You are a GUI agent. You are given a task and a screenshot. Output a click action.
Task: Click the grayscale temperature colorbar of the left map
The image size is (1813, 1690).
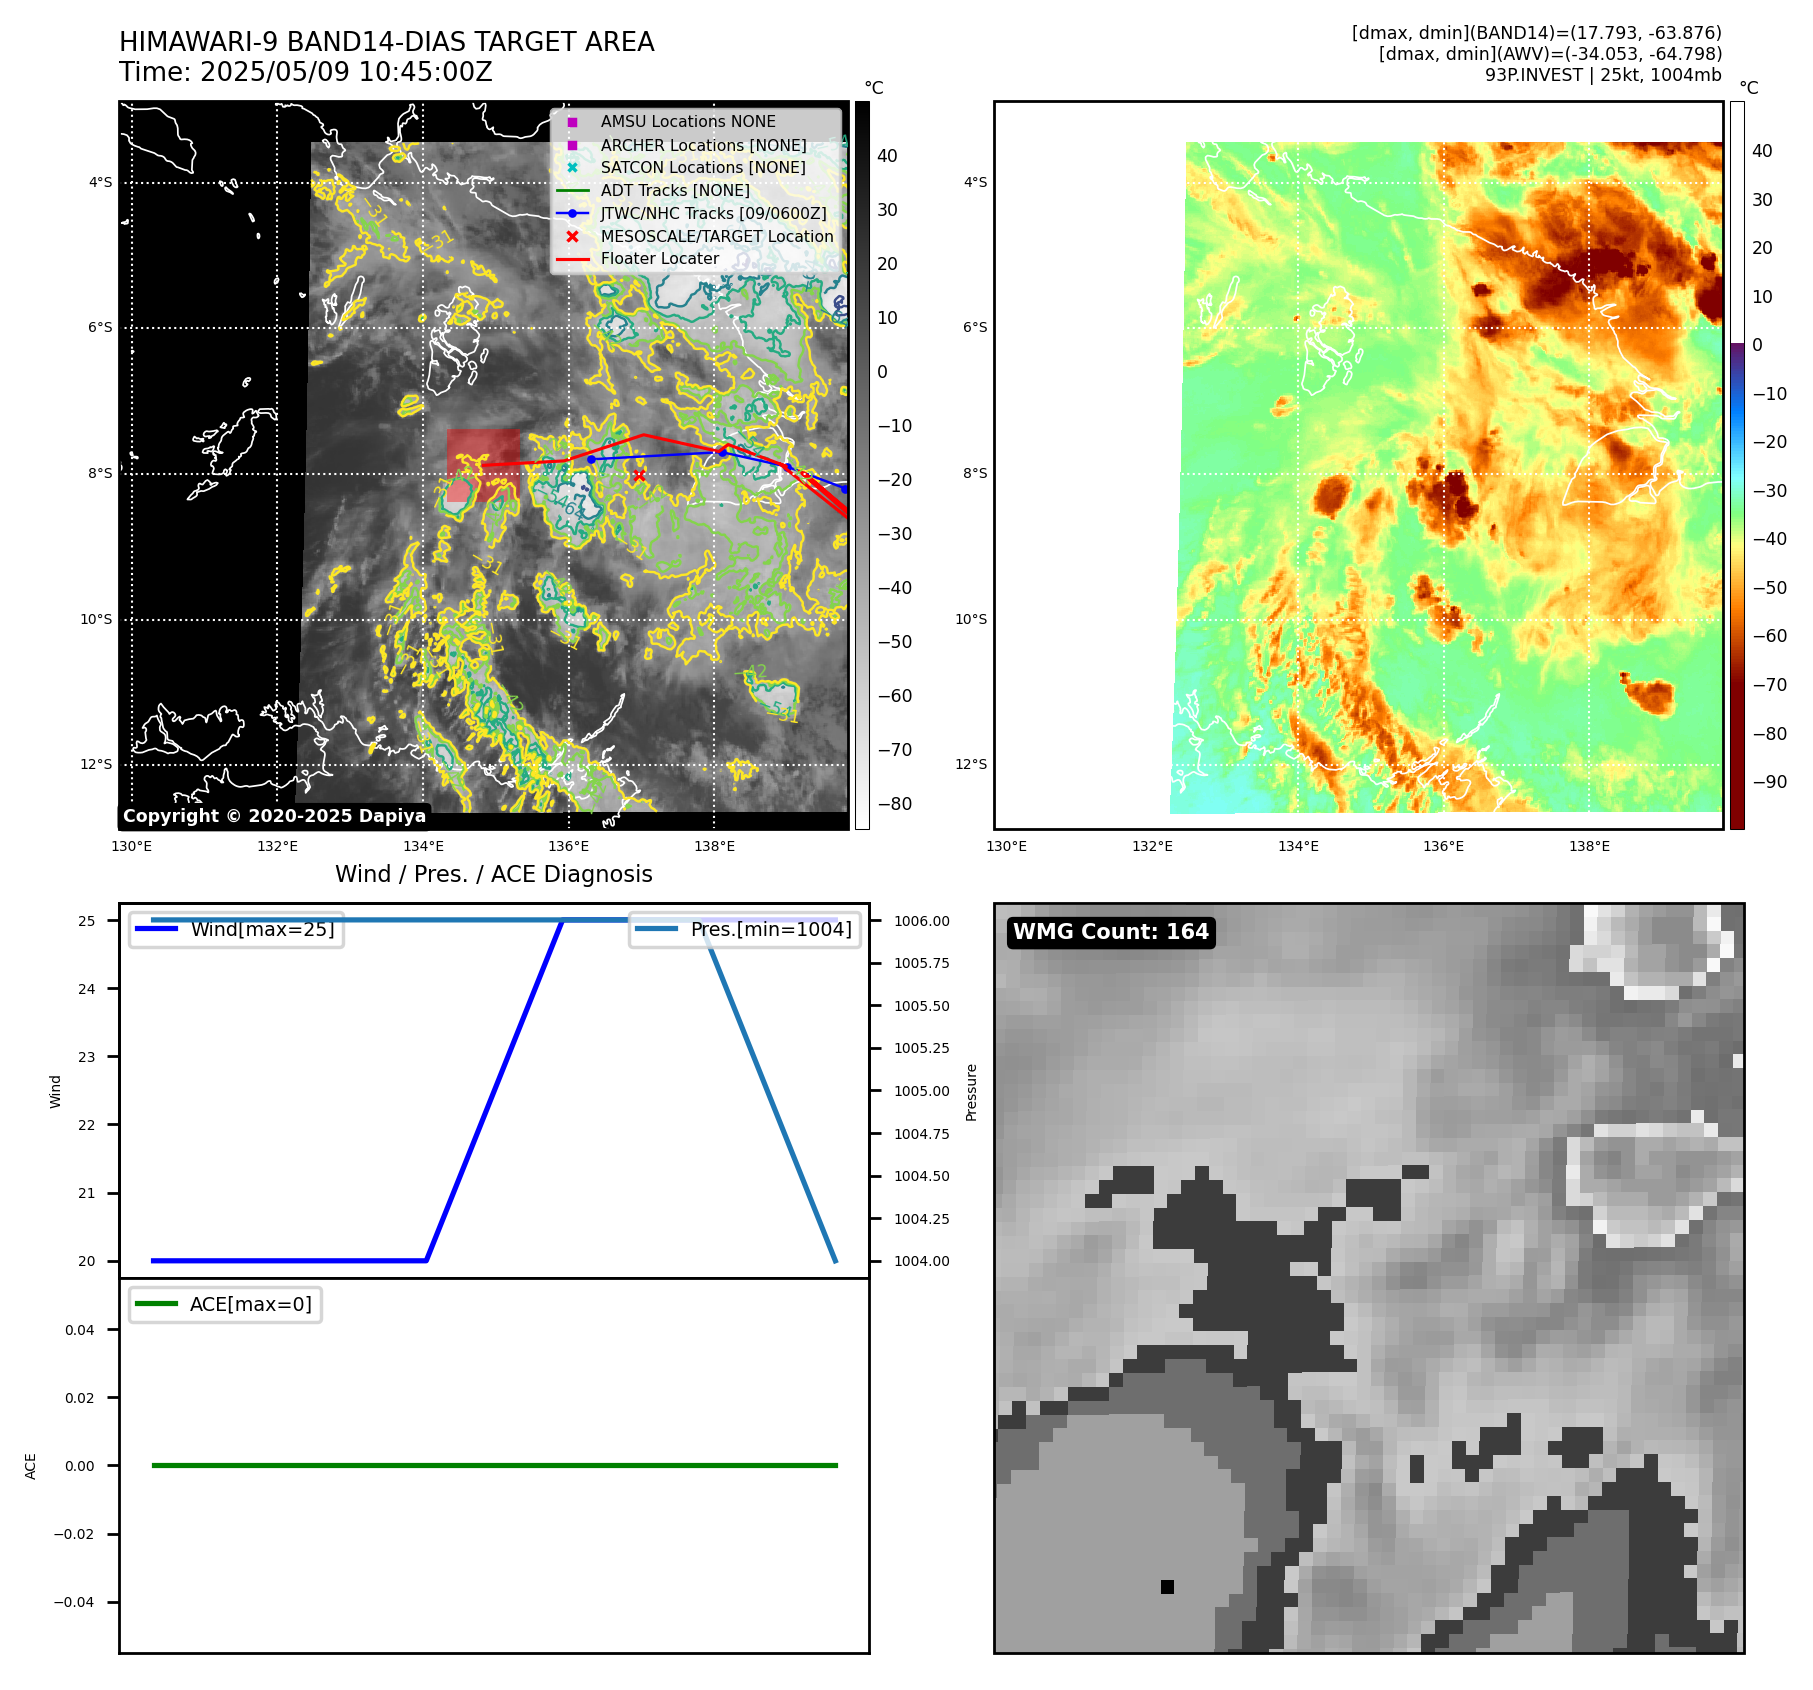[x=862, y=465]
